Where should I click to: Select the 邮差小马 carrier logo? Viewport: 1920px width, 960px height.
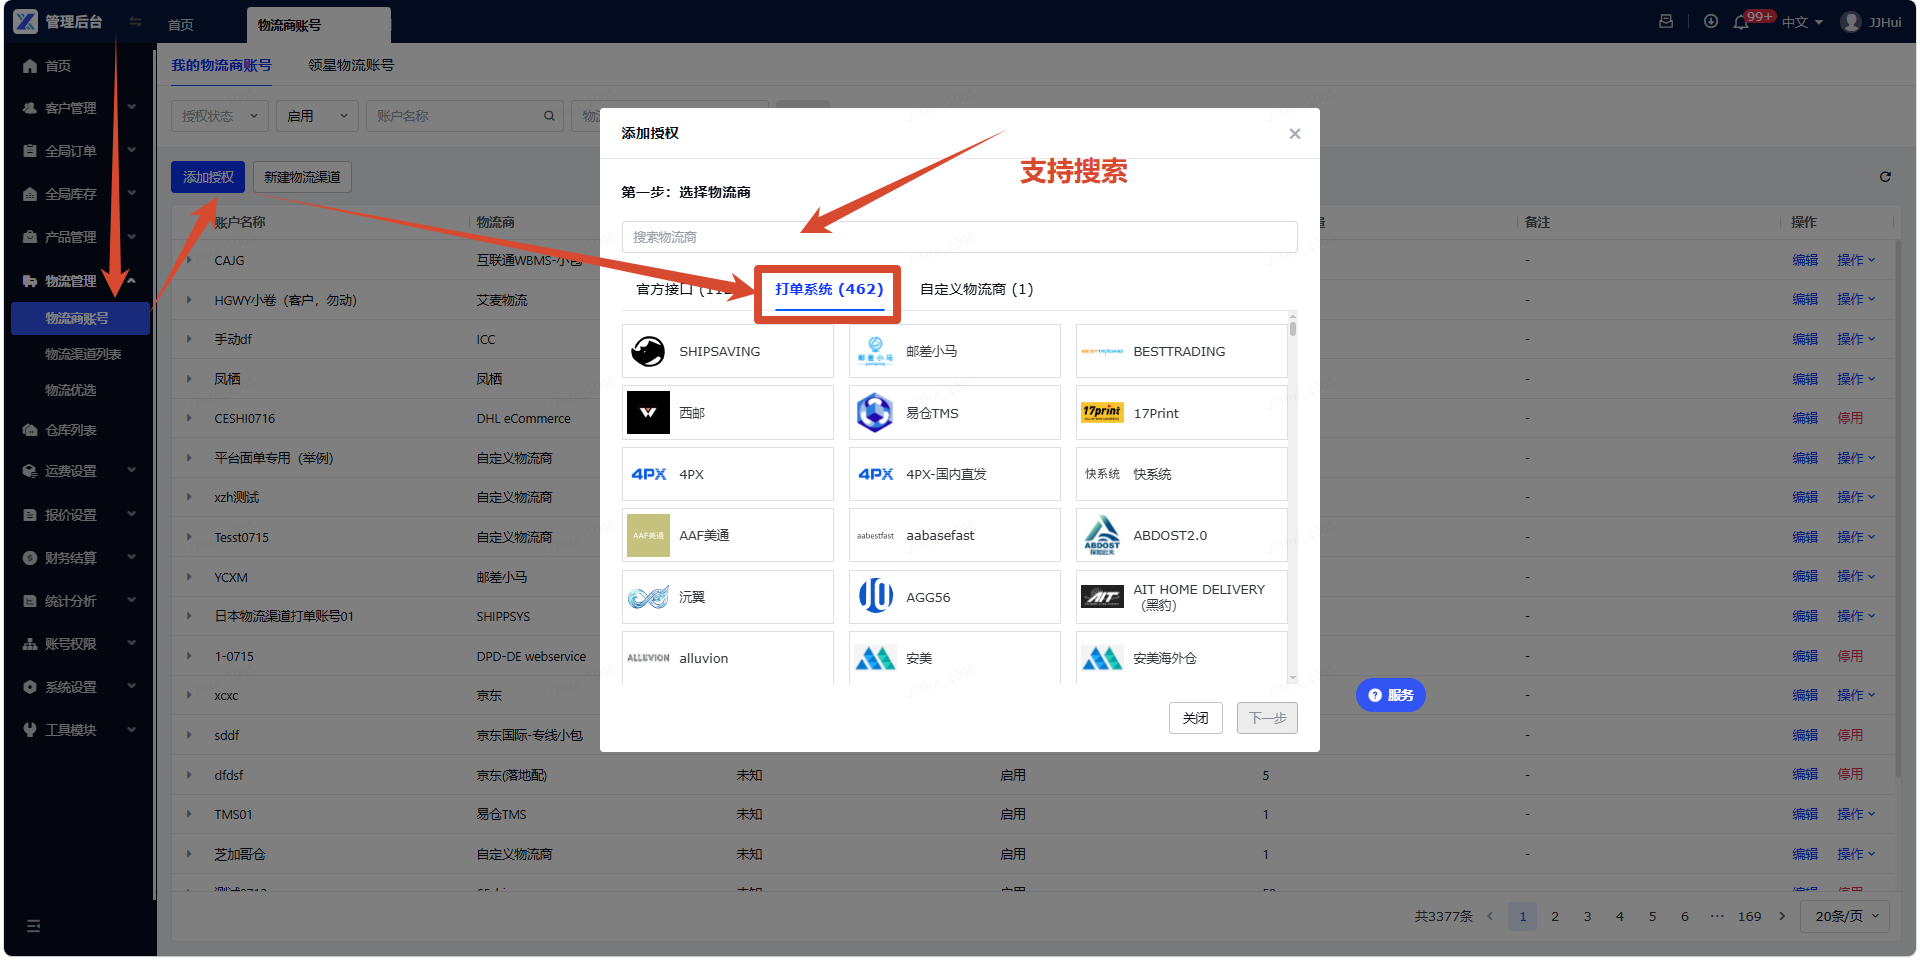875,351
